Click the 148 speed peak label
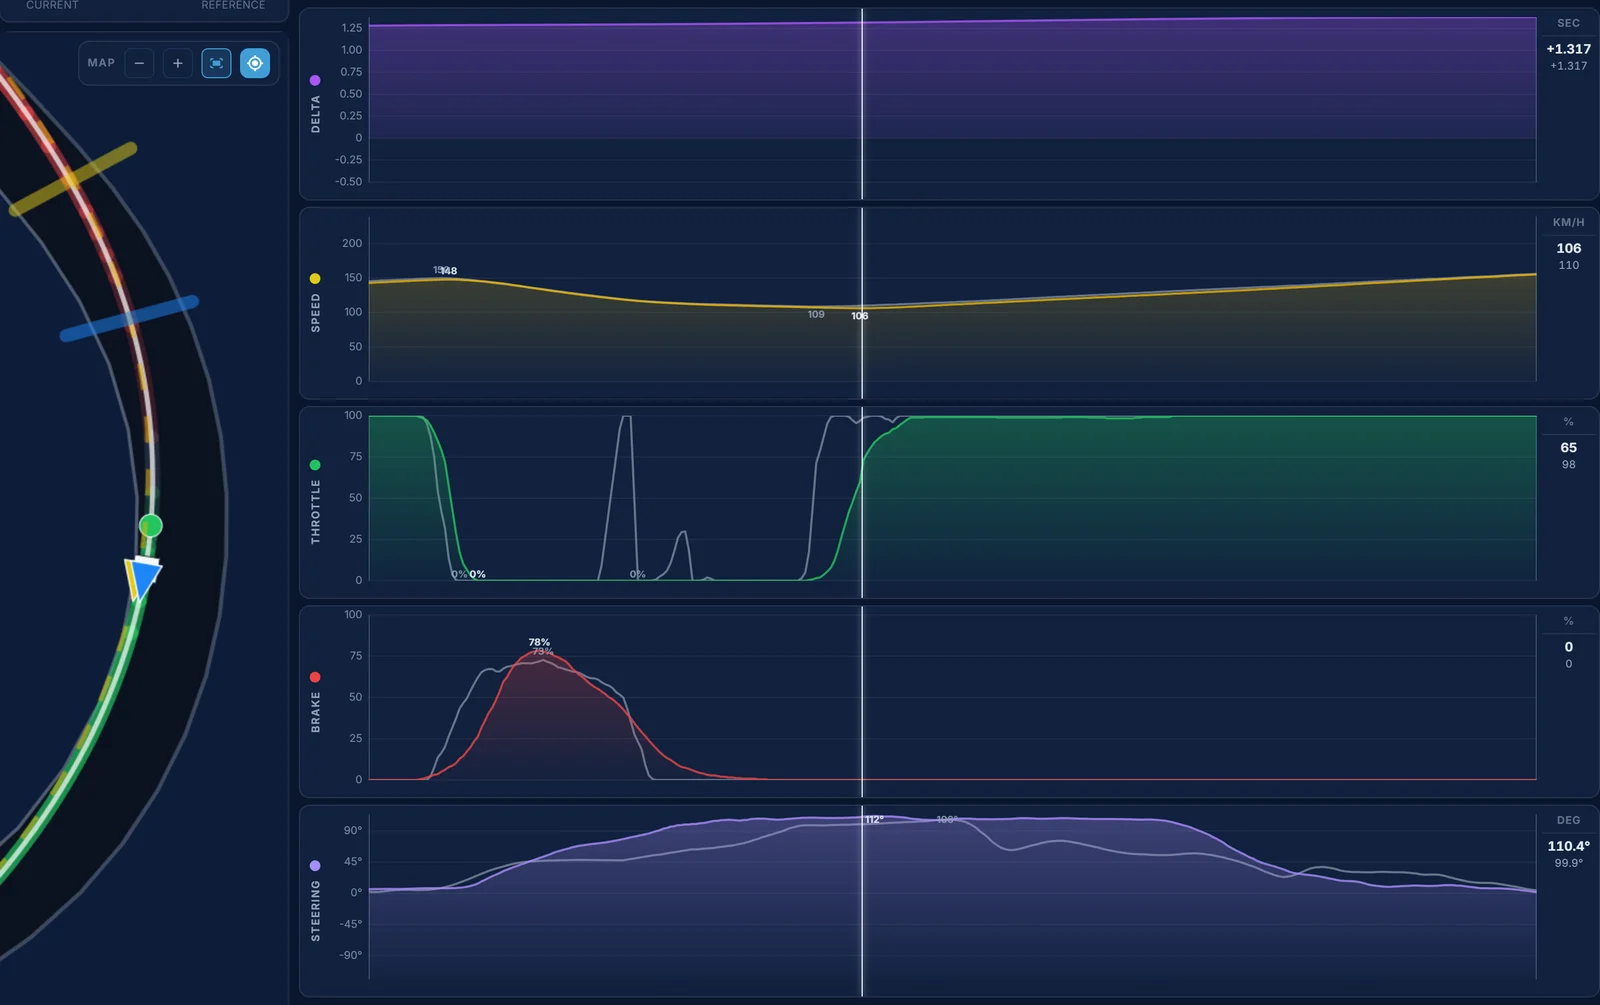Screen dimensions: 1600x1005 pyautogui.click(x=449, y=271)
